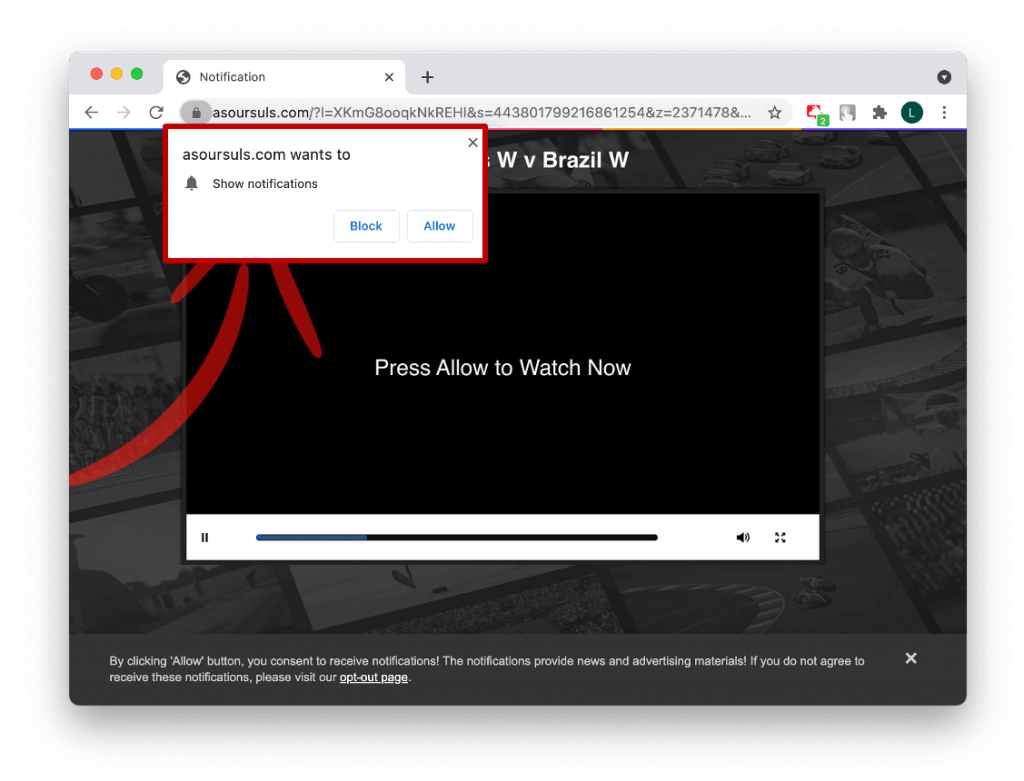Click the red extension icon with badge 2
Image resolution: width=1024 pixels, height=781 pixels.
[x=815, y=113]
